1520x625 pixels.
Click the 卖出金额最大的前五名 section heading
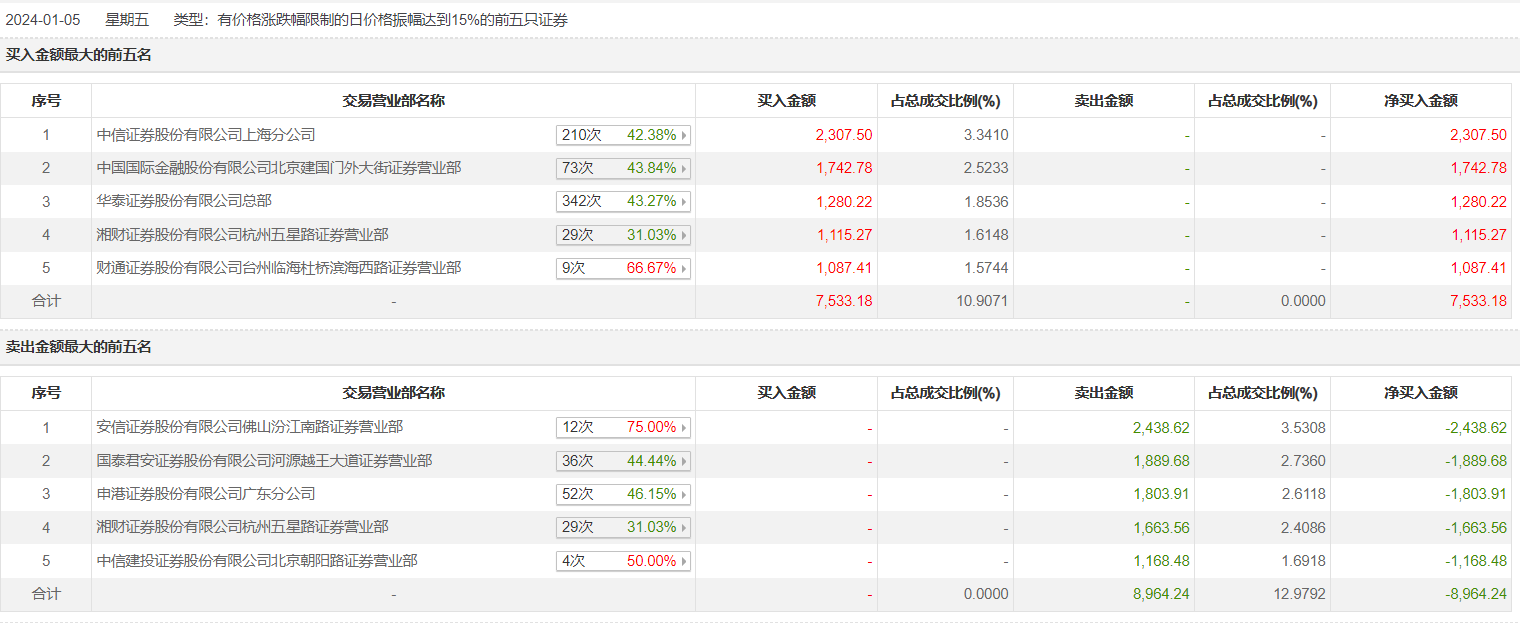tap(79, 347)
